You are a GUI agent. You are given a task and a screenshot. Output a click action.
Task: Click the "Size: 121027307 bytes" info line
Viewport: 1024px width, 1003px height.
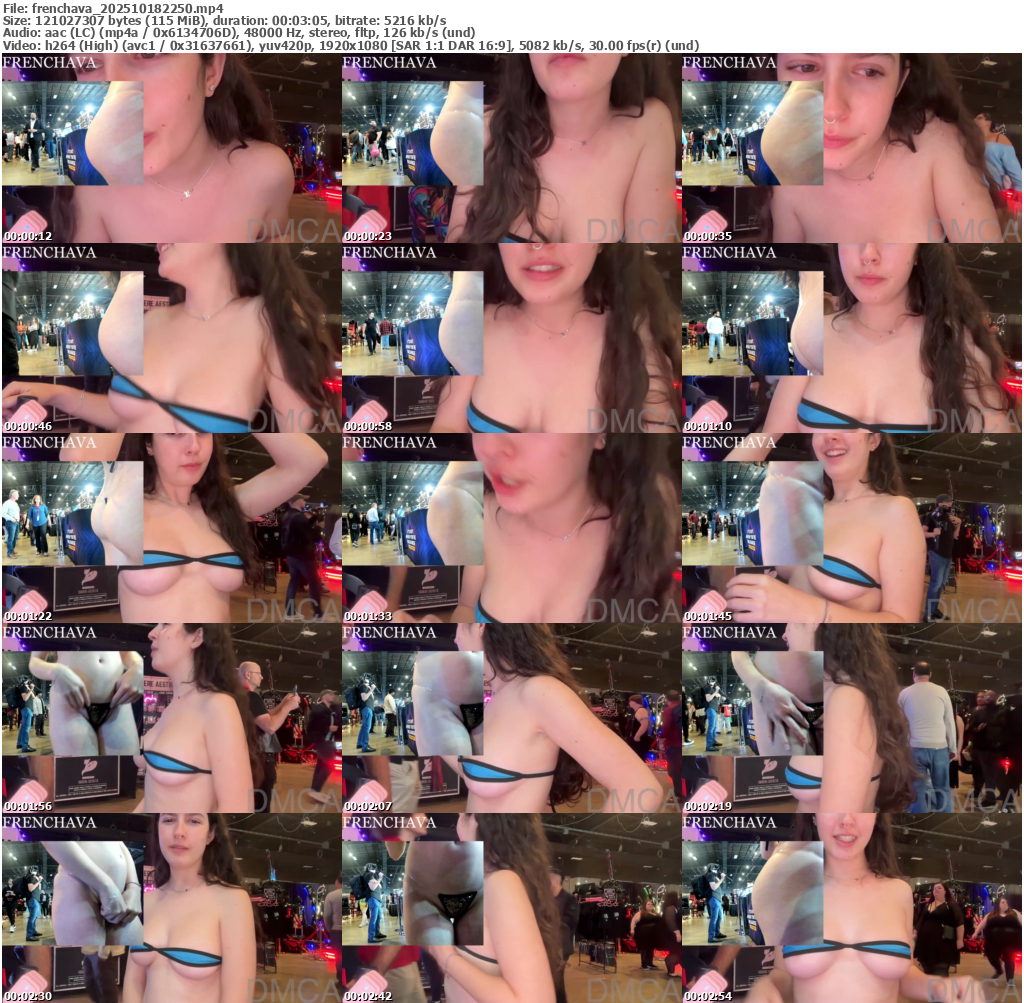pos(225,20)
